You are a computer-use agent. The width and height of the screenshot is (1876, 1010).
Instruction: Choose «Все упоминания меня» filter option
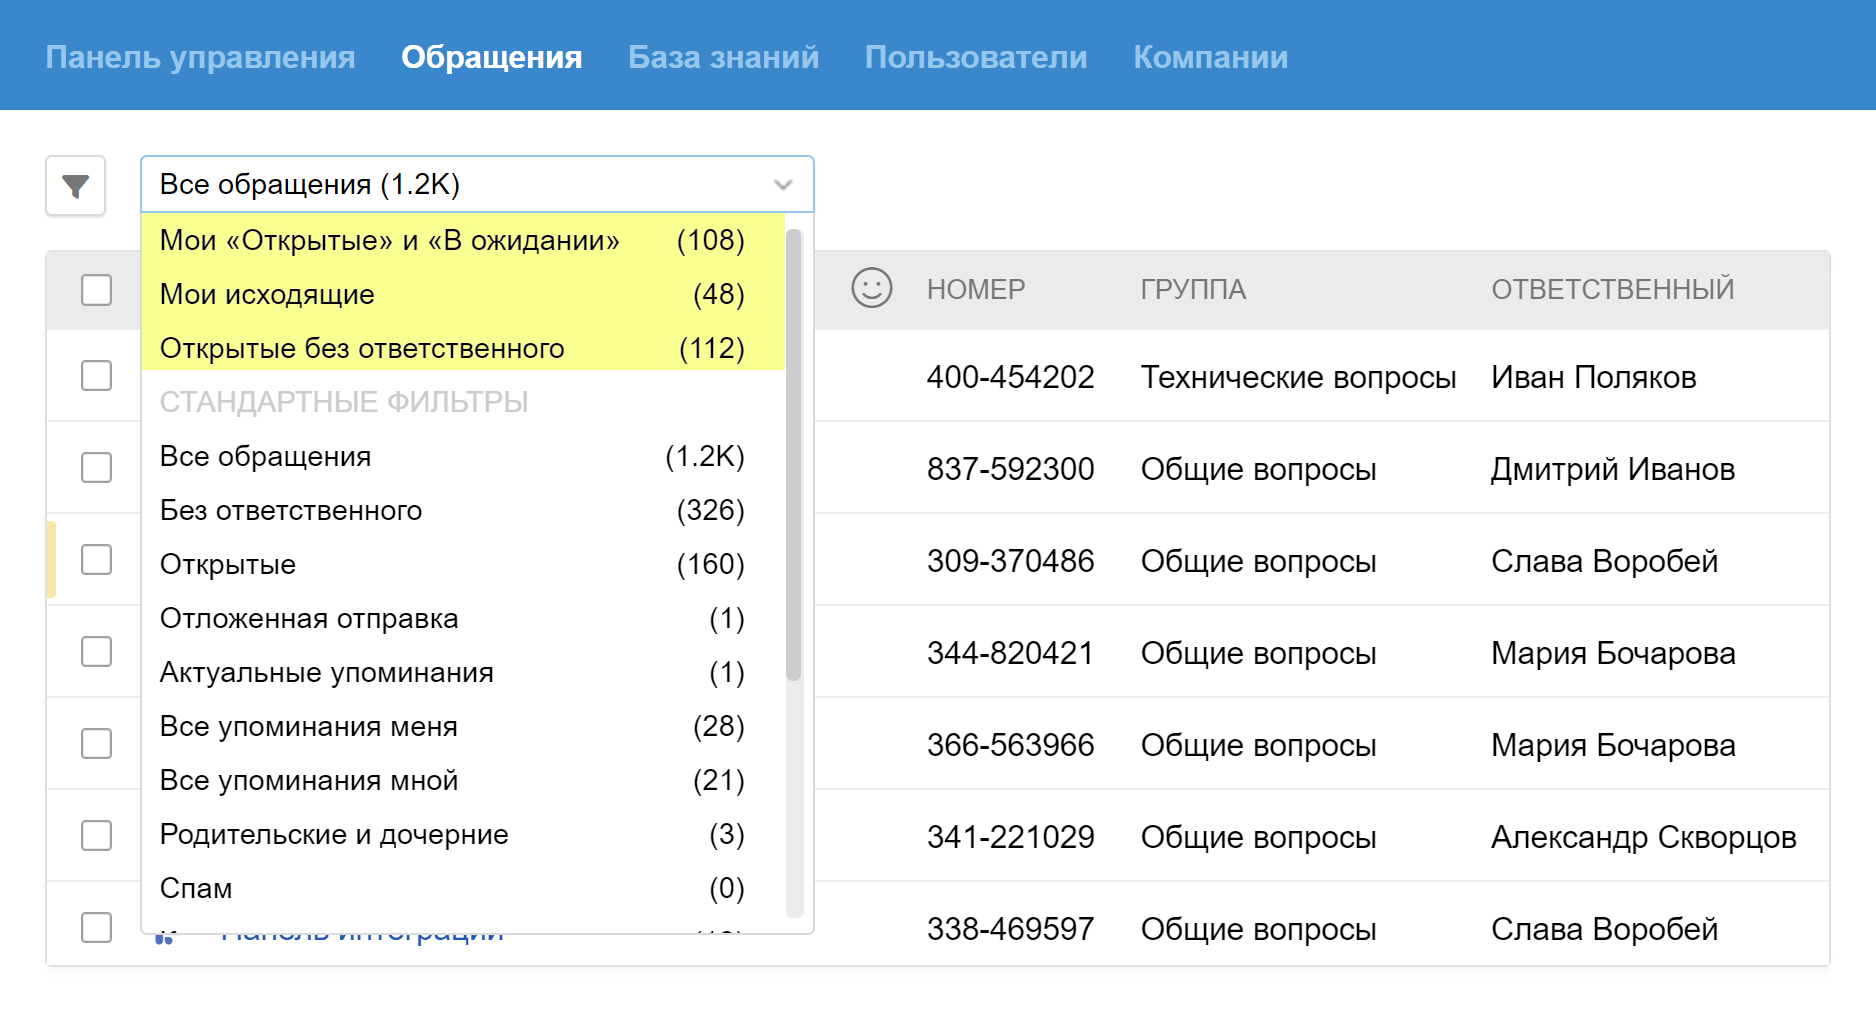[463, 727]
